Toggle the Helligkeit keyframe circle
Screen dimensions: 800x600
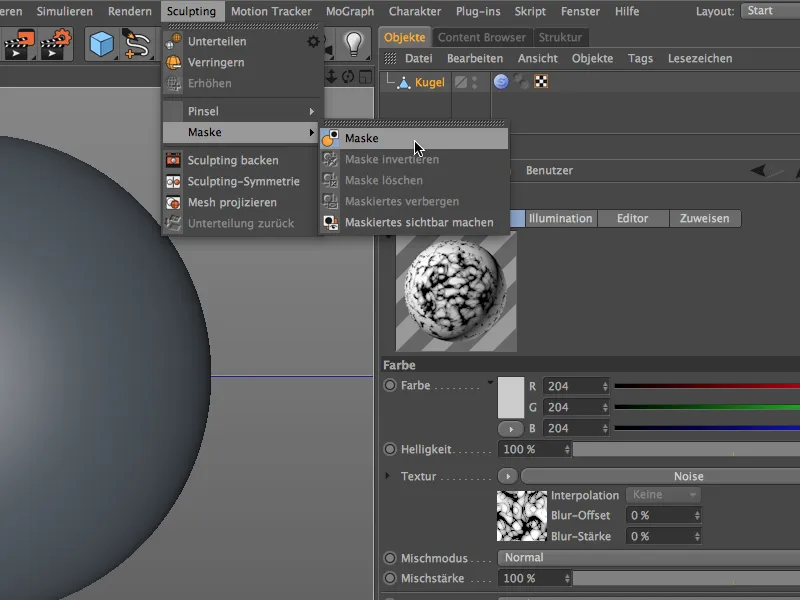(x=389, y=449)
